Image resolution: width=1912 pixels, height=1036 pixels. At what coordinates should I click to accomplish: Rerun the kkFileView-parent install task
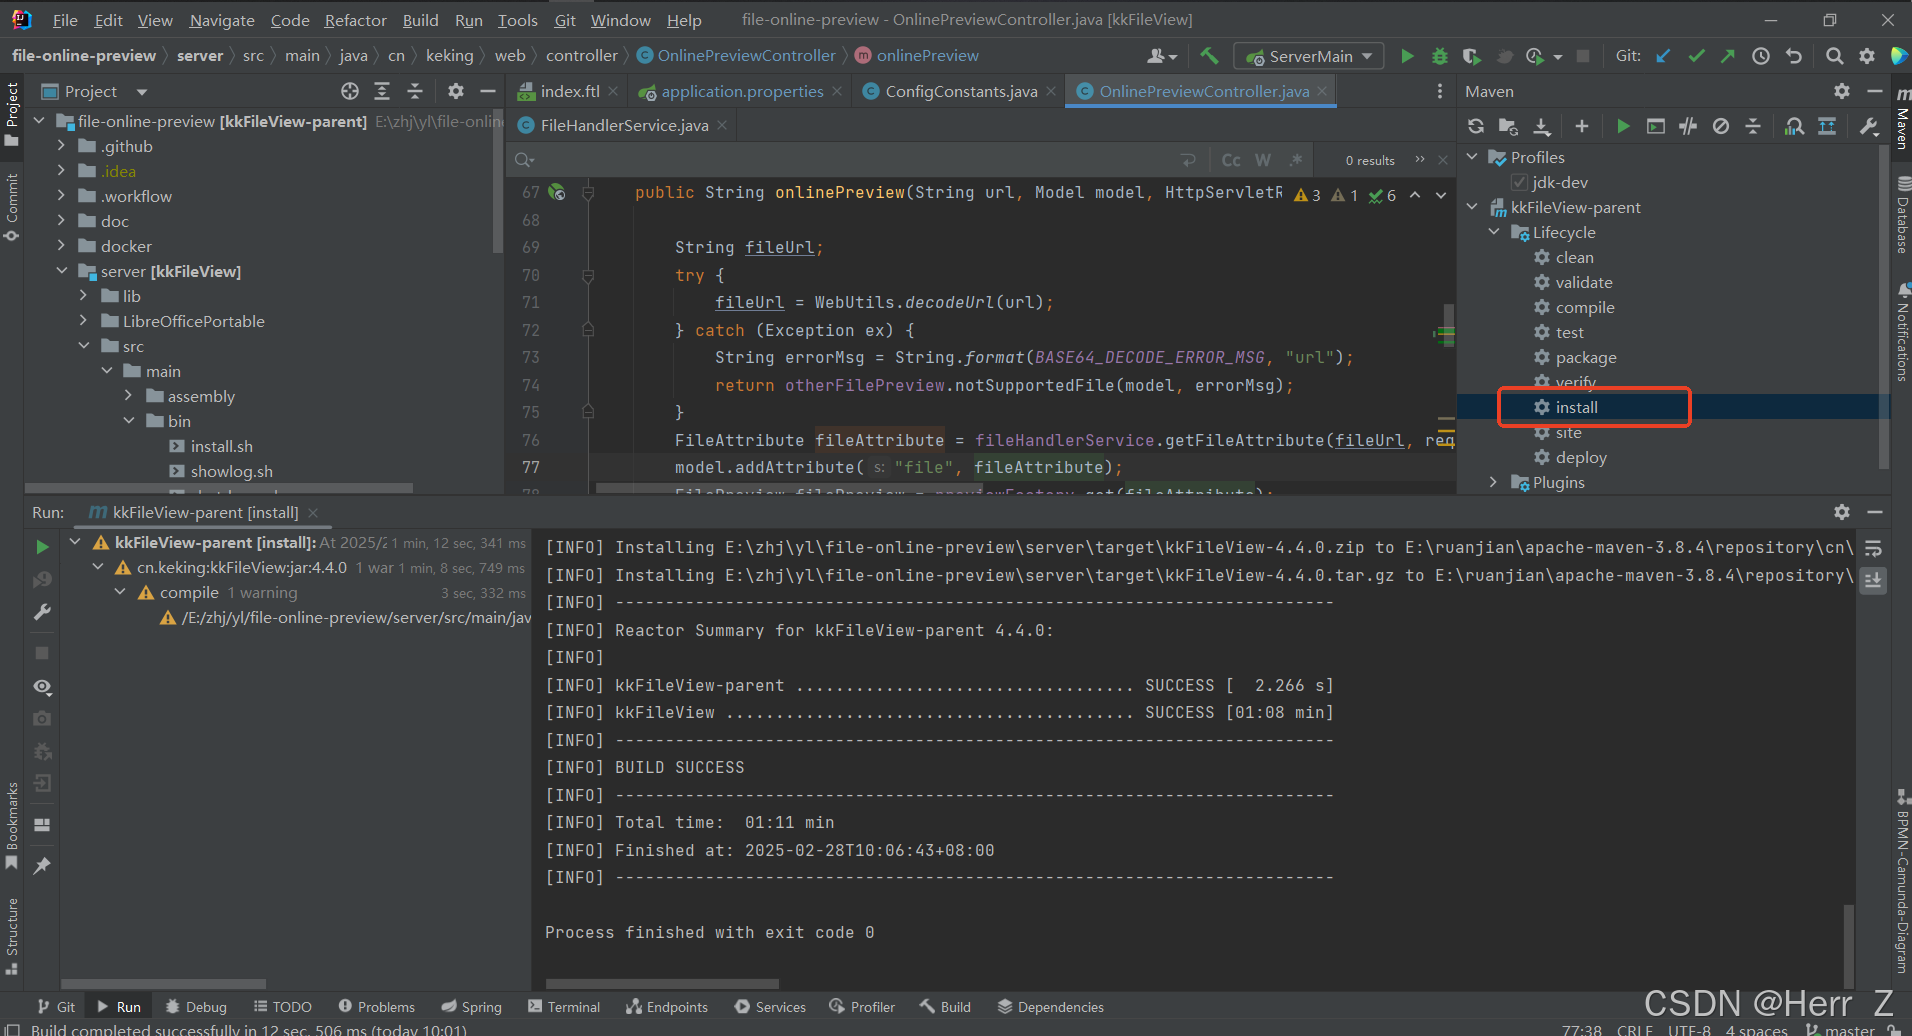[42, 547]
